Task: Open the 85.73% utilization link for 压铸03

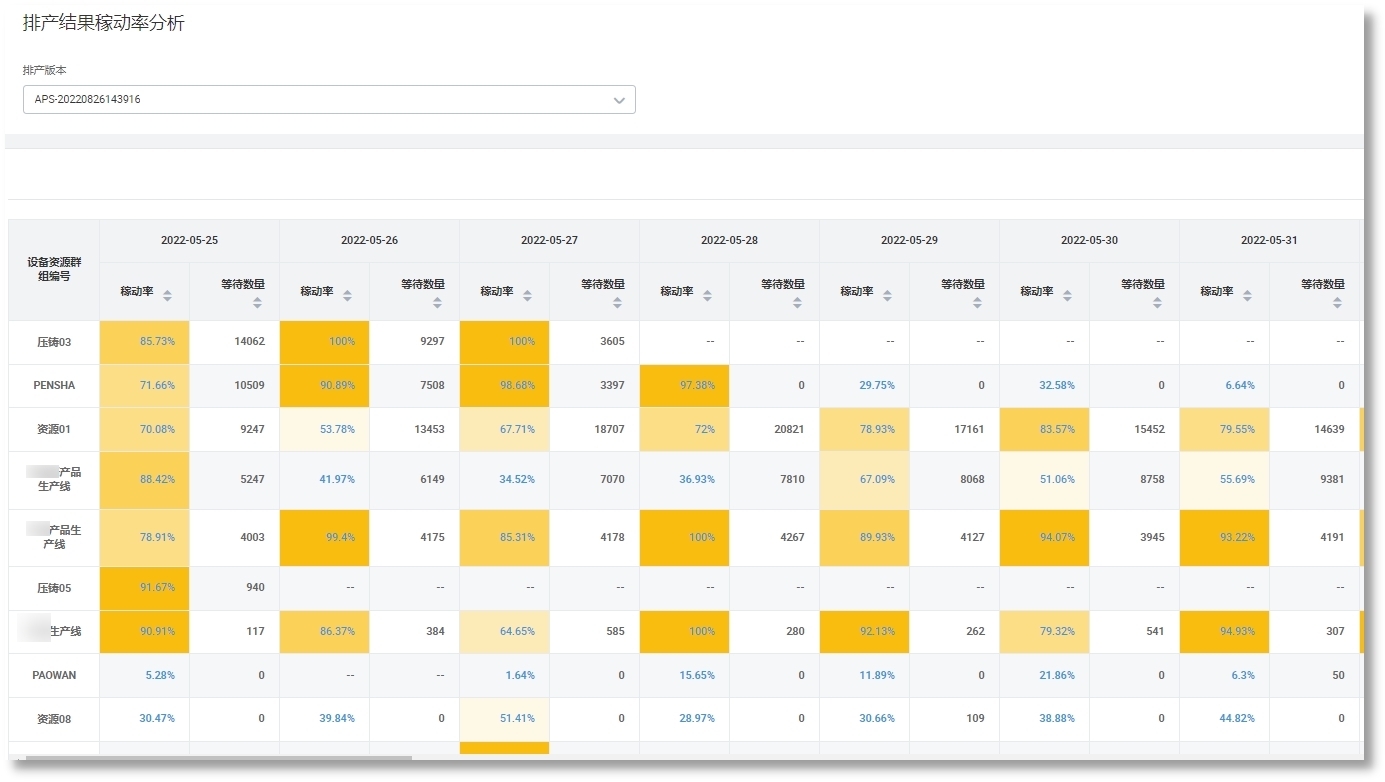Action: point(144,341)
